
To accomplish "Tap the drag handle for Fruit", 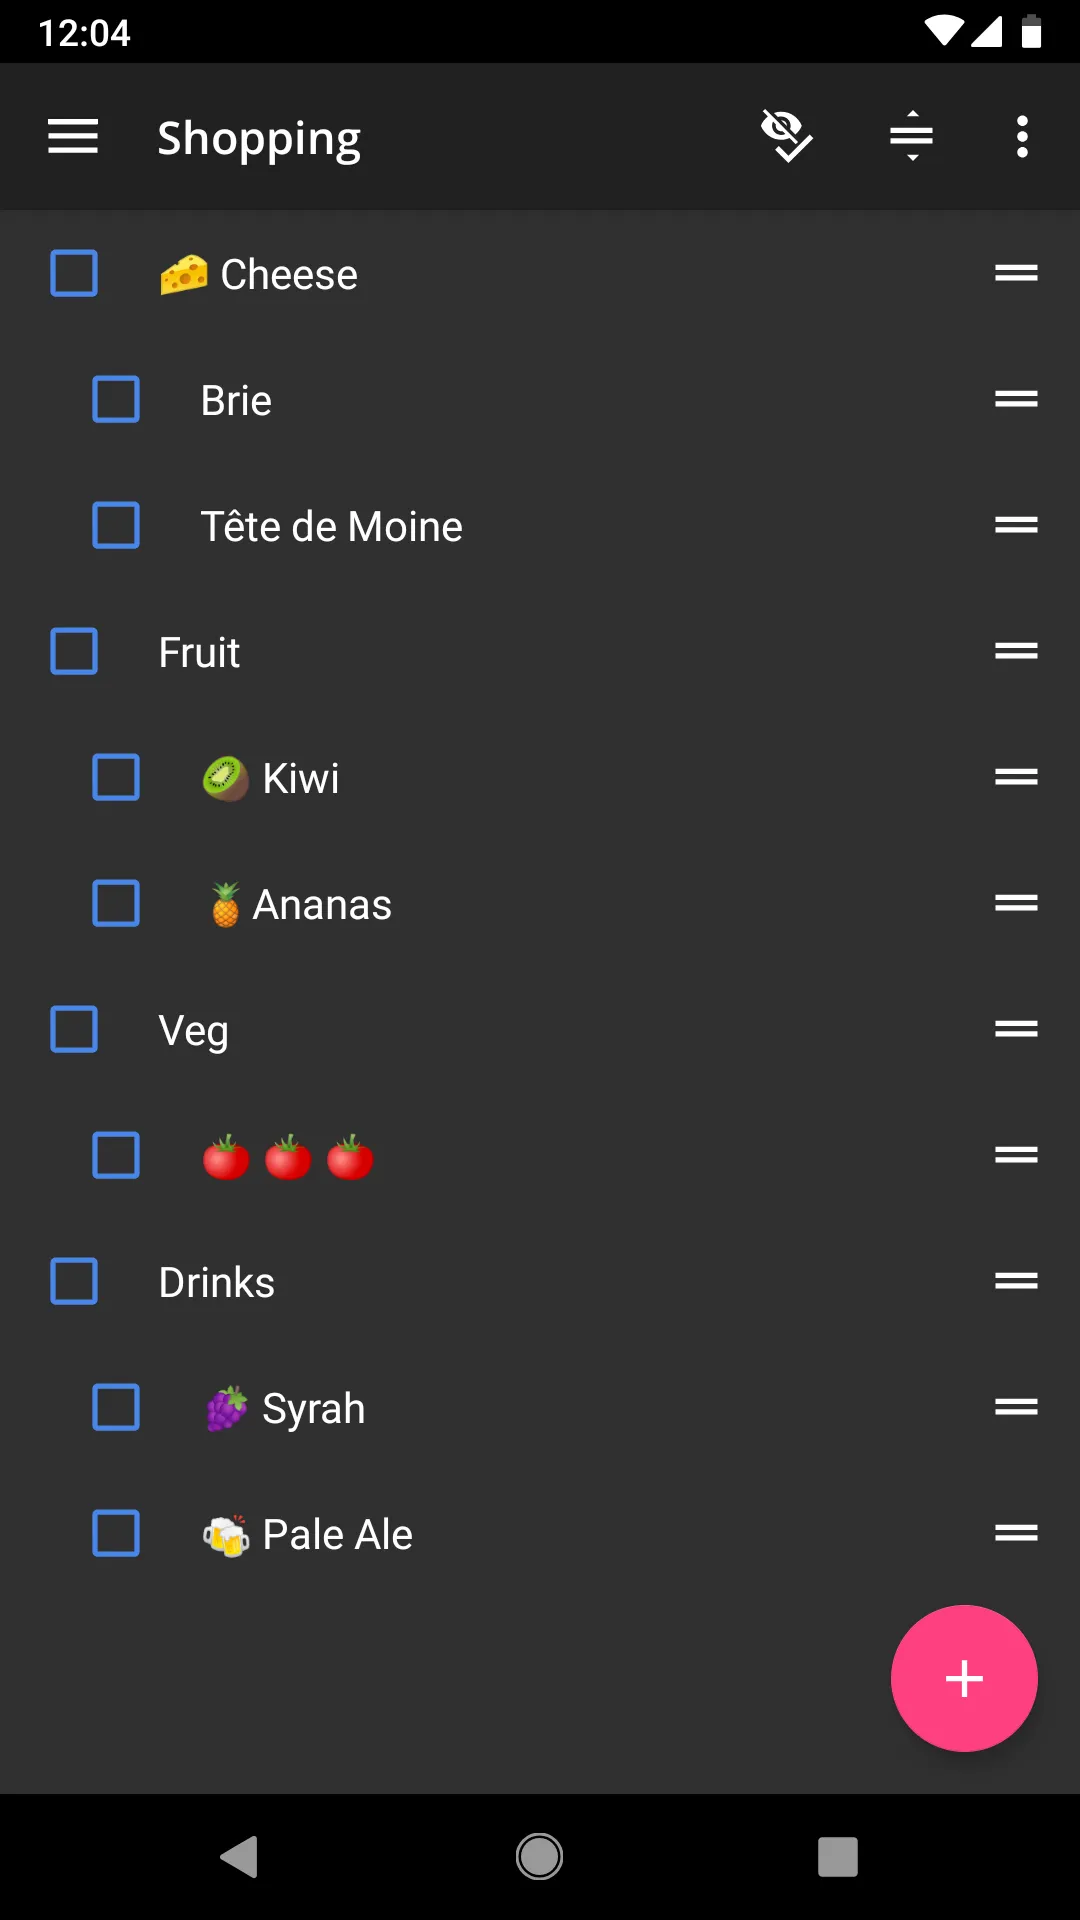I will point(1016,652).
